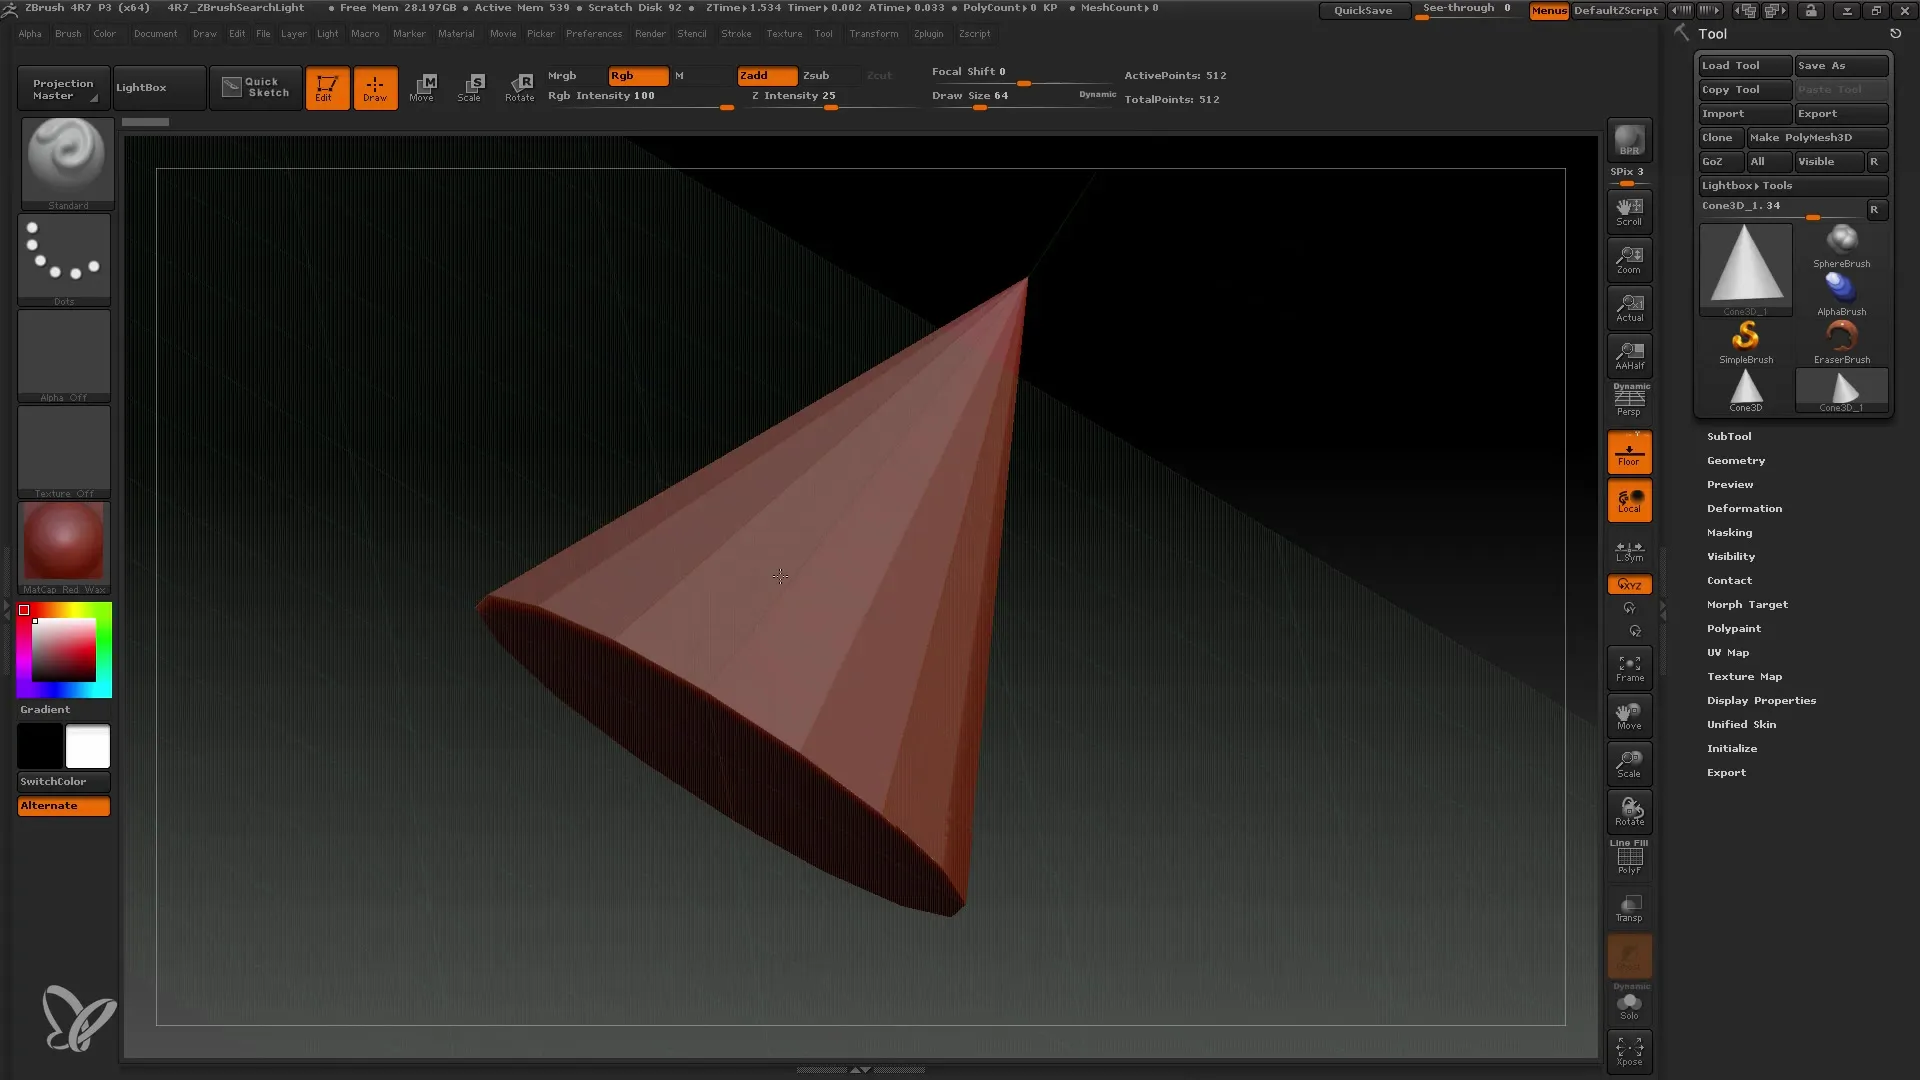Select the Edit mode button
1920x1080 pixels.
point(326,87)
